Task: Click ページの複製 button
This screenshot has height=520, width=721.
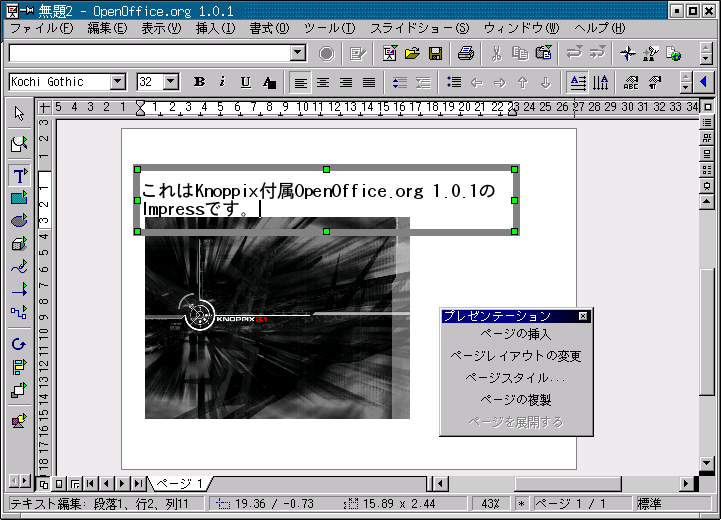Action: tap(516, 400)
